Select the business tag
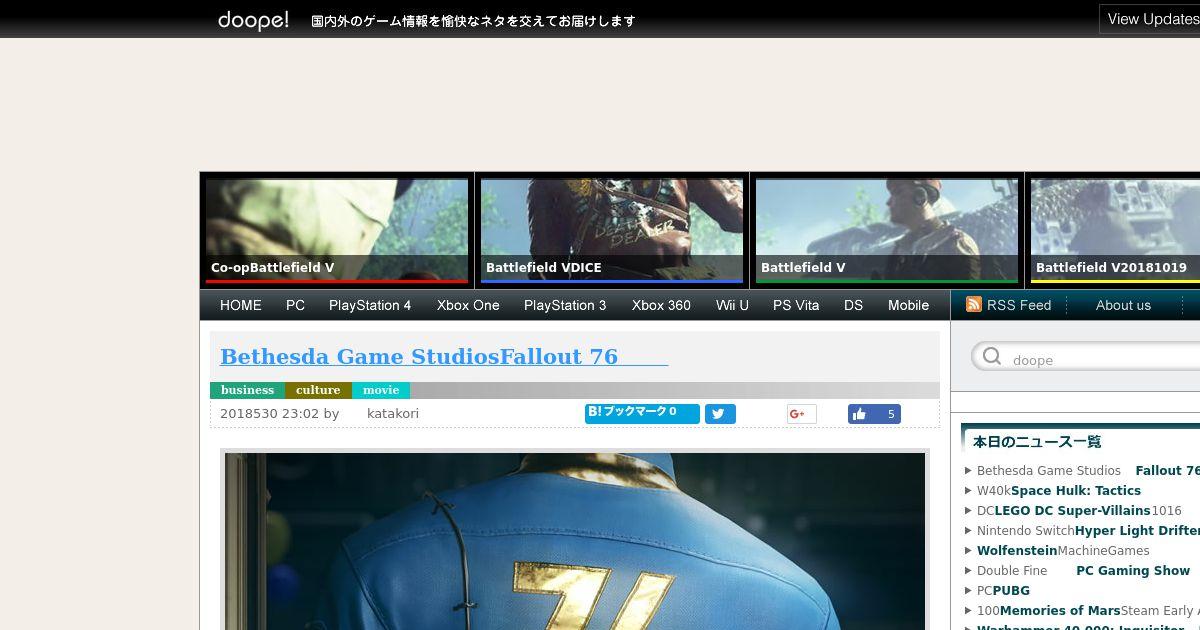The image size is (1200, 630). tap(247, 390)
